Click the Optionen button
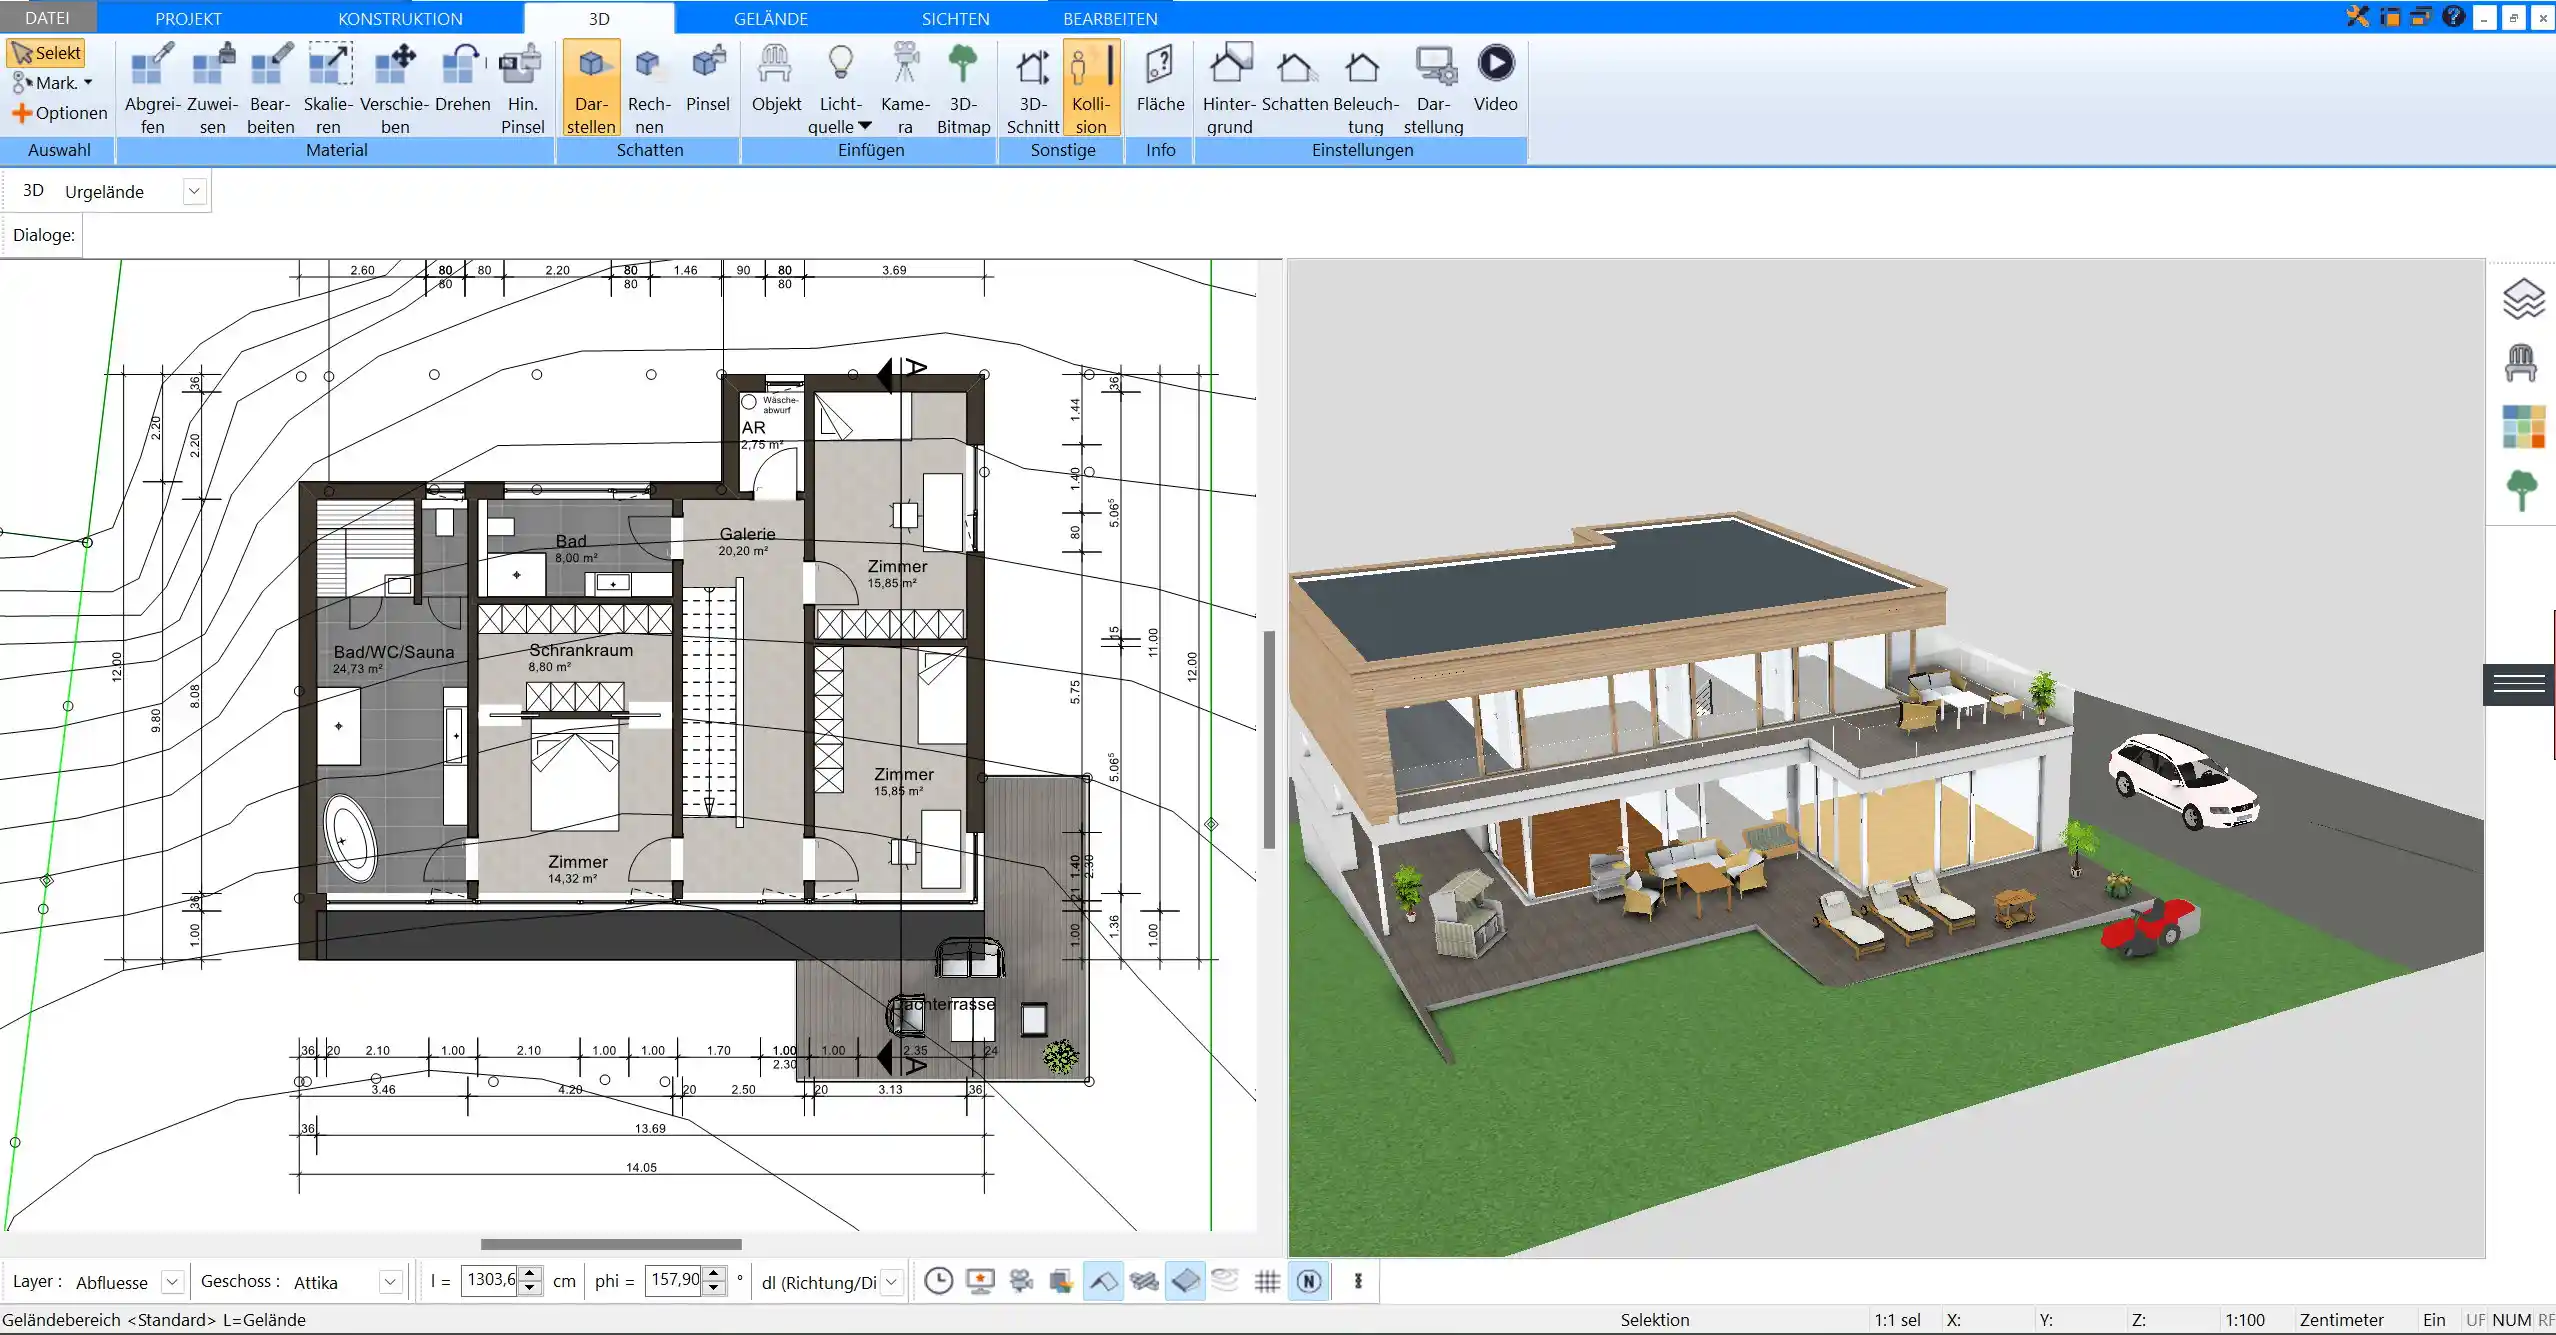Screen dimensions: 2556x1335 click(60, 113)
